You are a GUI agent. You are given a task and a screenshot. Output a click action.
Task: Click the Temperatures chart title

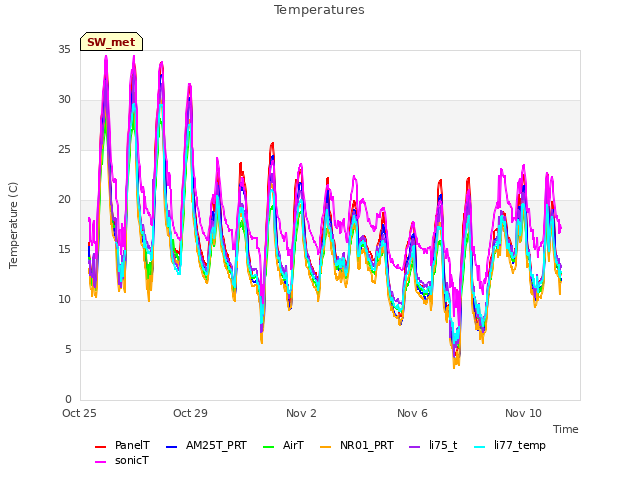click(319, 10)
